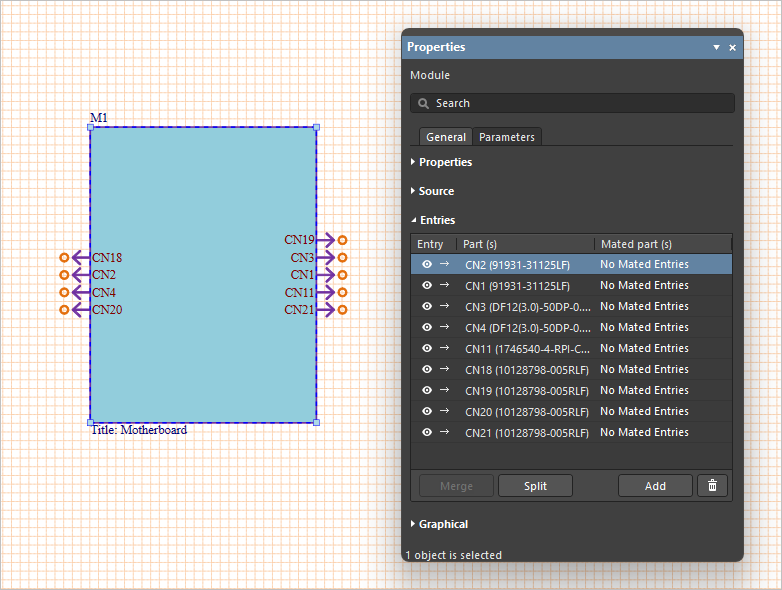Select the CN21 entry arrow on module
Viewport: 782px width, 590px height.
point(329,310)
